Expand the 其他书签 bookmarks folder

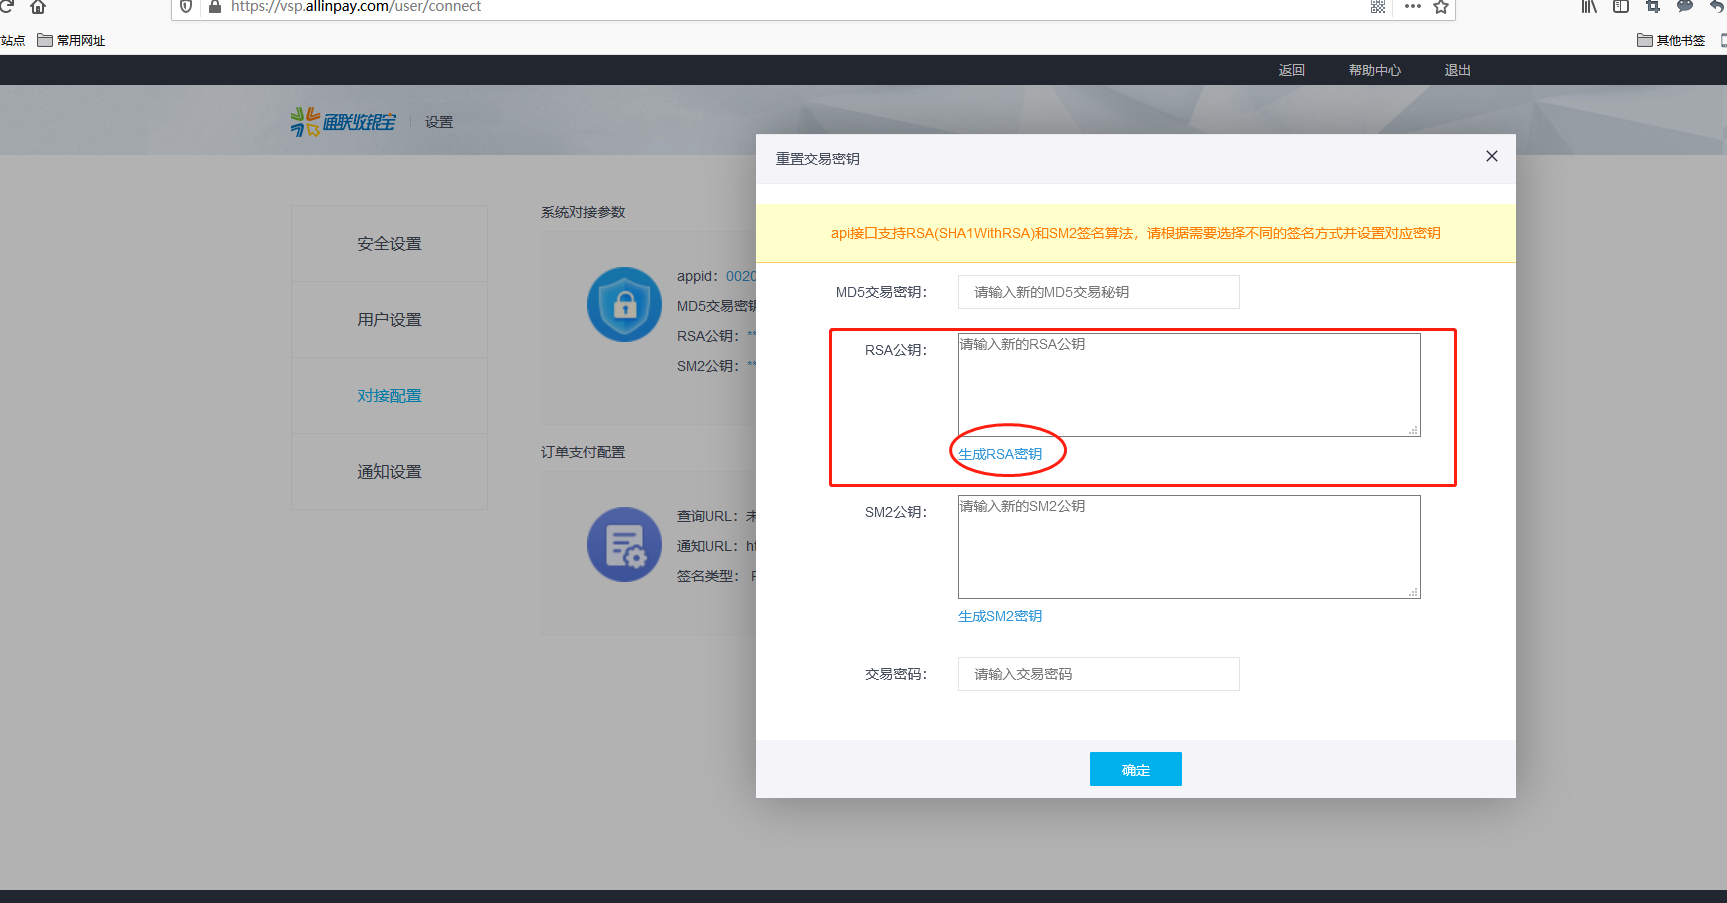tap(1671, 41)
